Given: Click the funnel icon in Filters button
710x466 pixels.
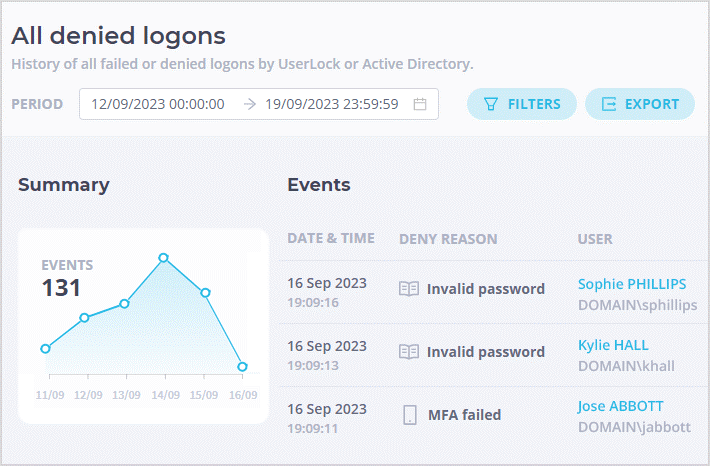Looking at the screenshot, I should pyautogui.click(x=491, y=104).
